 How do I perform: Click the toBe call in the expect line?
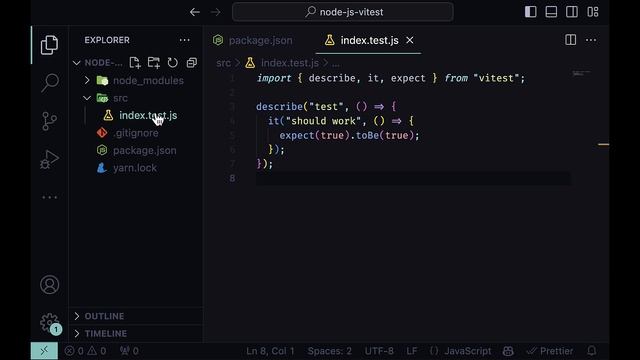click(x=367, y=136)
